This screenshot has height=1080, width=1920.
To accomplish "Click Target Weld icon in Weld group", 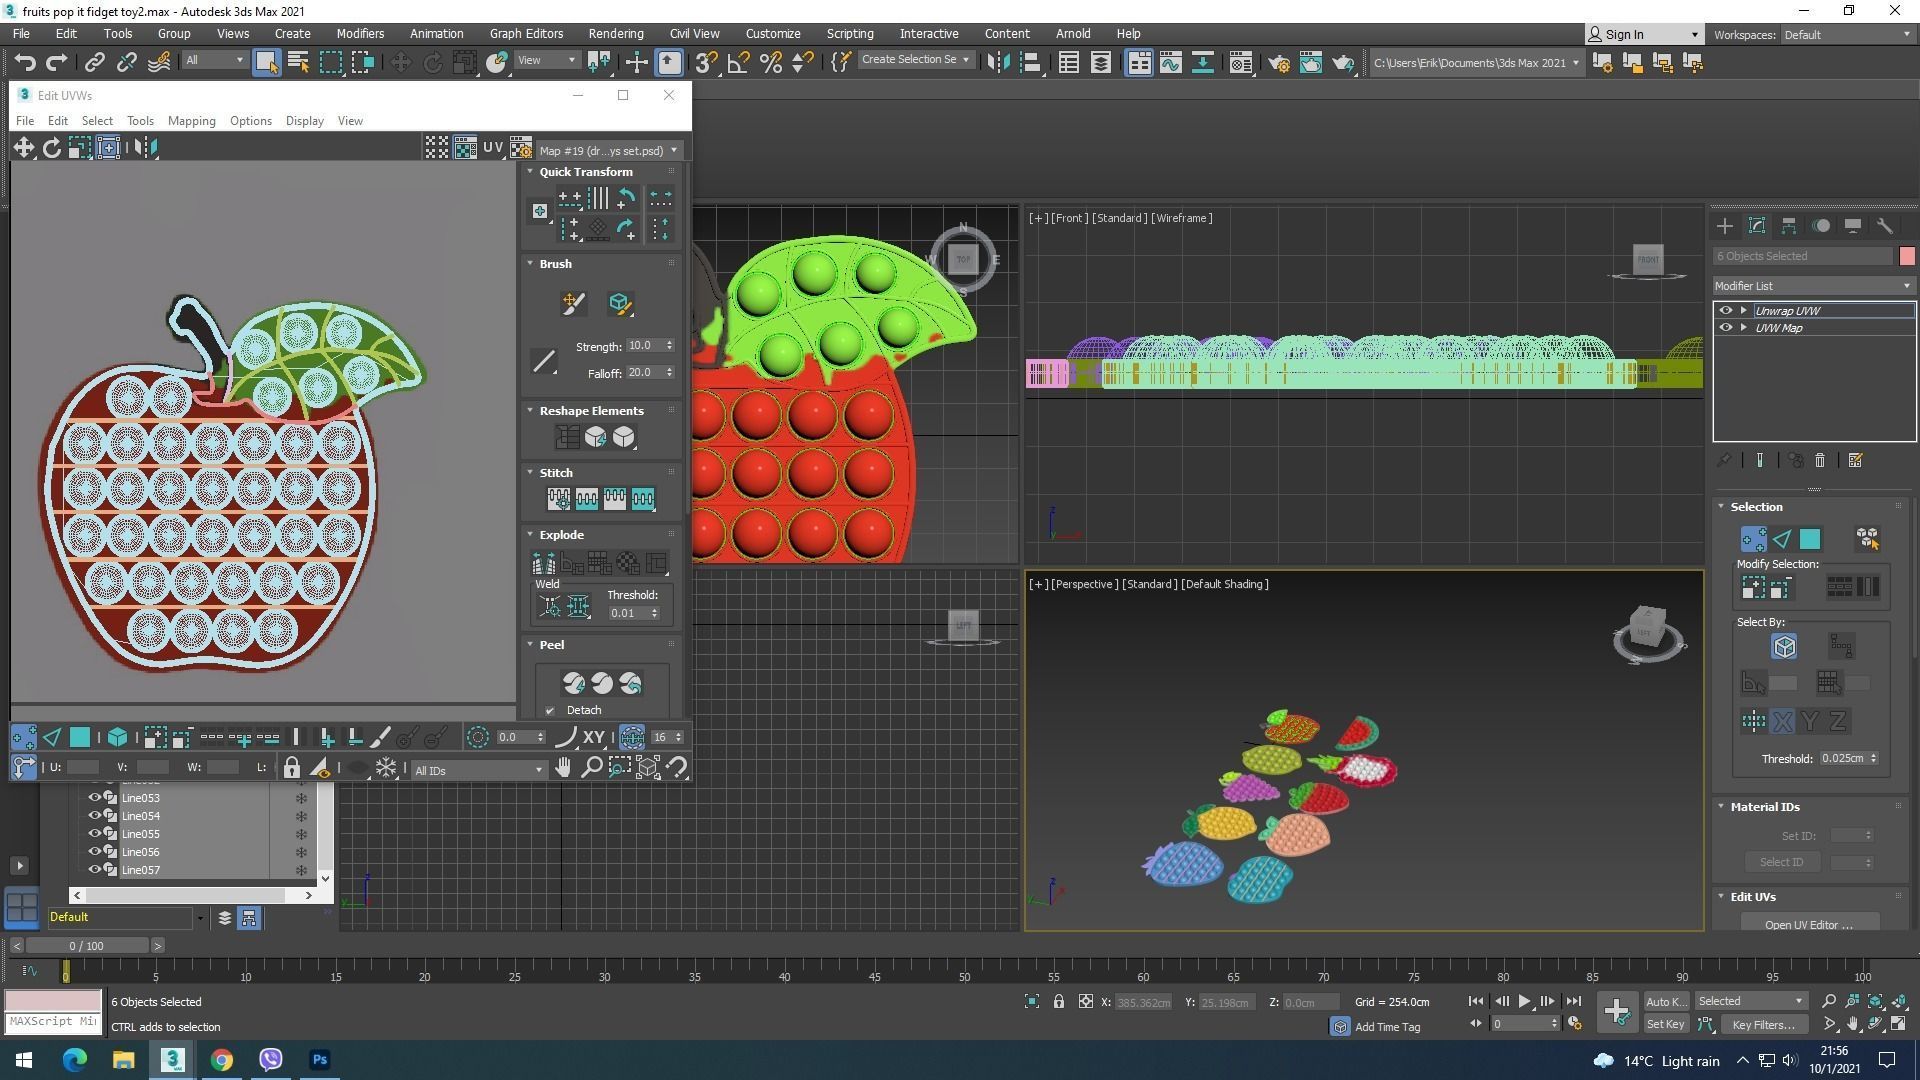I will pyautogui.click(x=549, y=606).
